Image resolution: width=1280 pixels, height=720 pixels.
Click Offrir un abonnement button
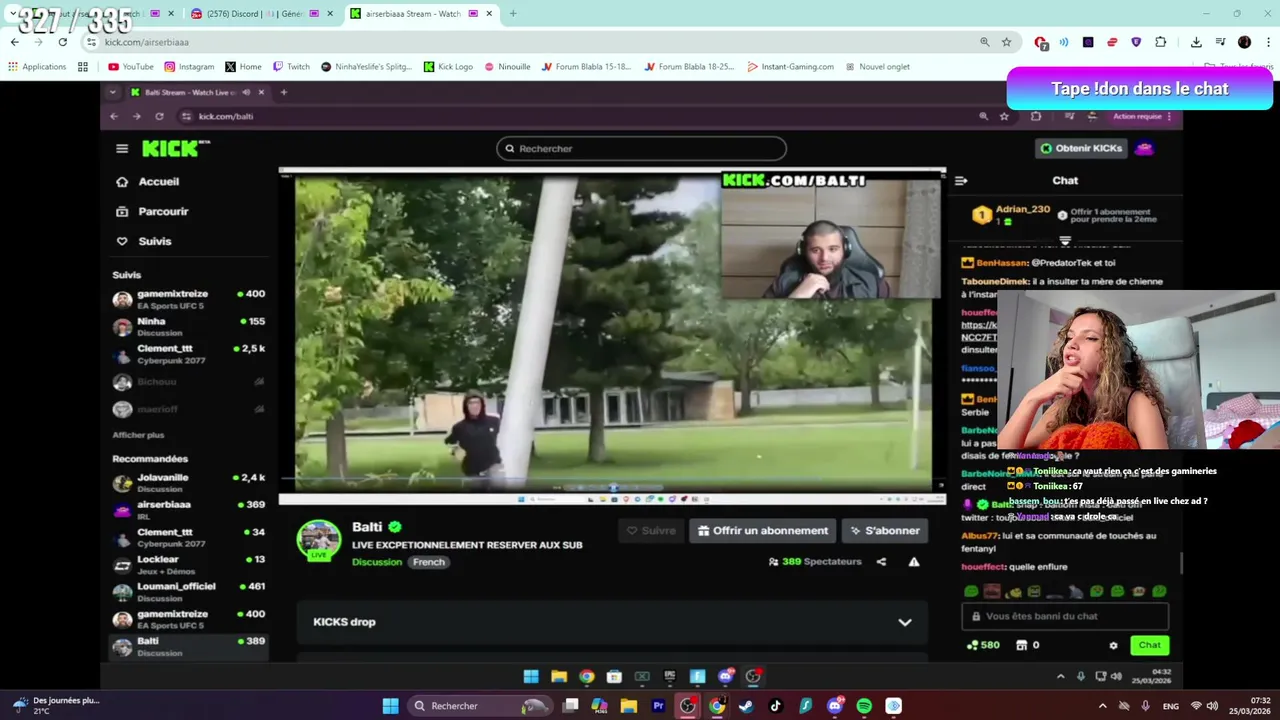pyautogui.click(x=762, y=531)
